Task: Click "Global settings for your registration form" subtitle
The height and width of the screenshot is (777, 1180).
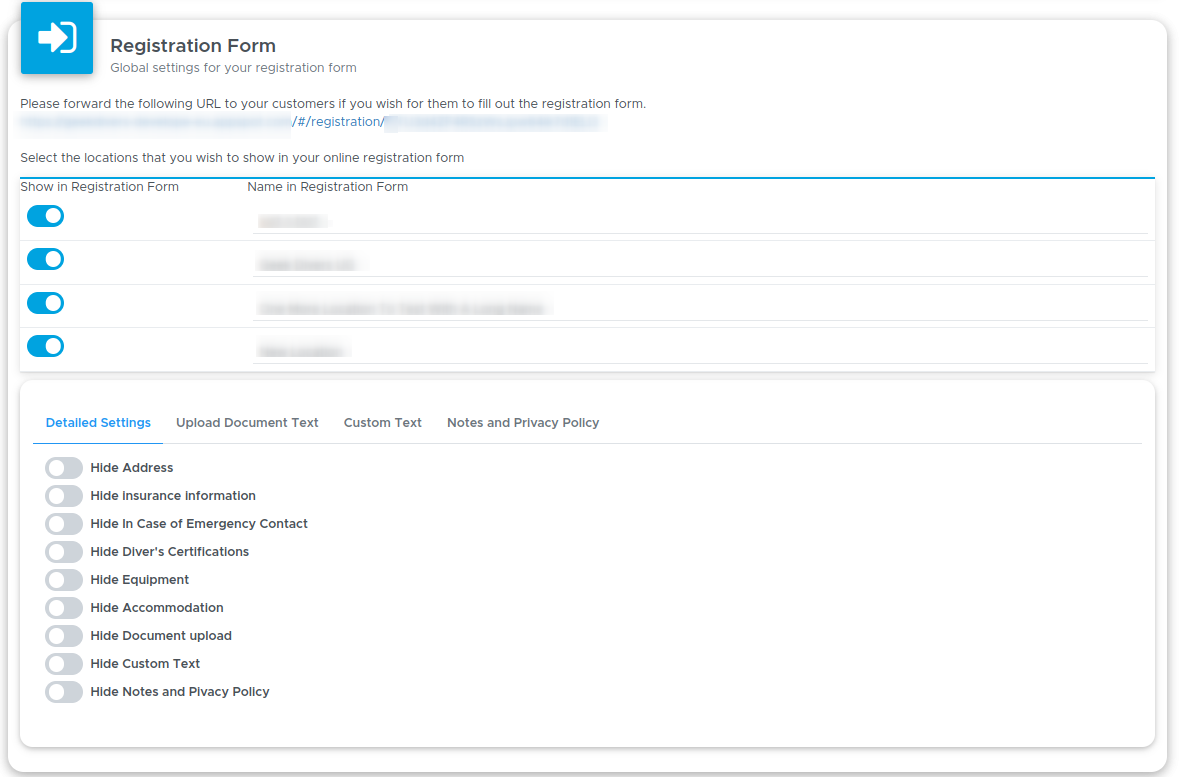Action: pyautogui.click(x=233, y=68)
